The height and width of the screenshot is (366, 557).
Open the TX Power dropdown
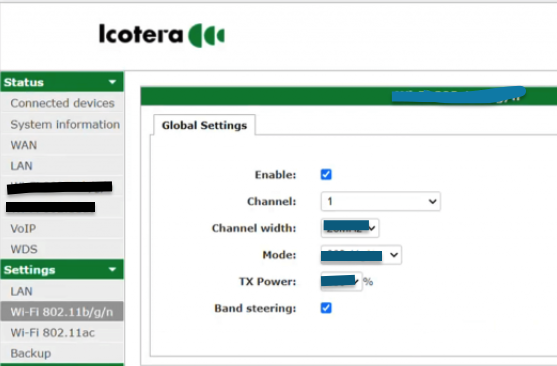(341, 281)
